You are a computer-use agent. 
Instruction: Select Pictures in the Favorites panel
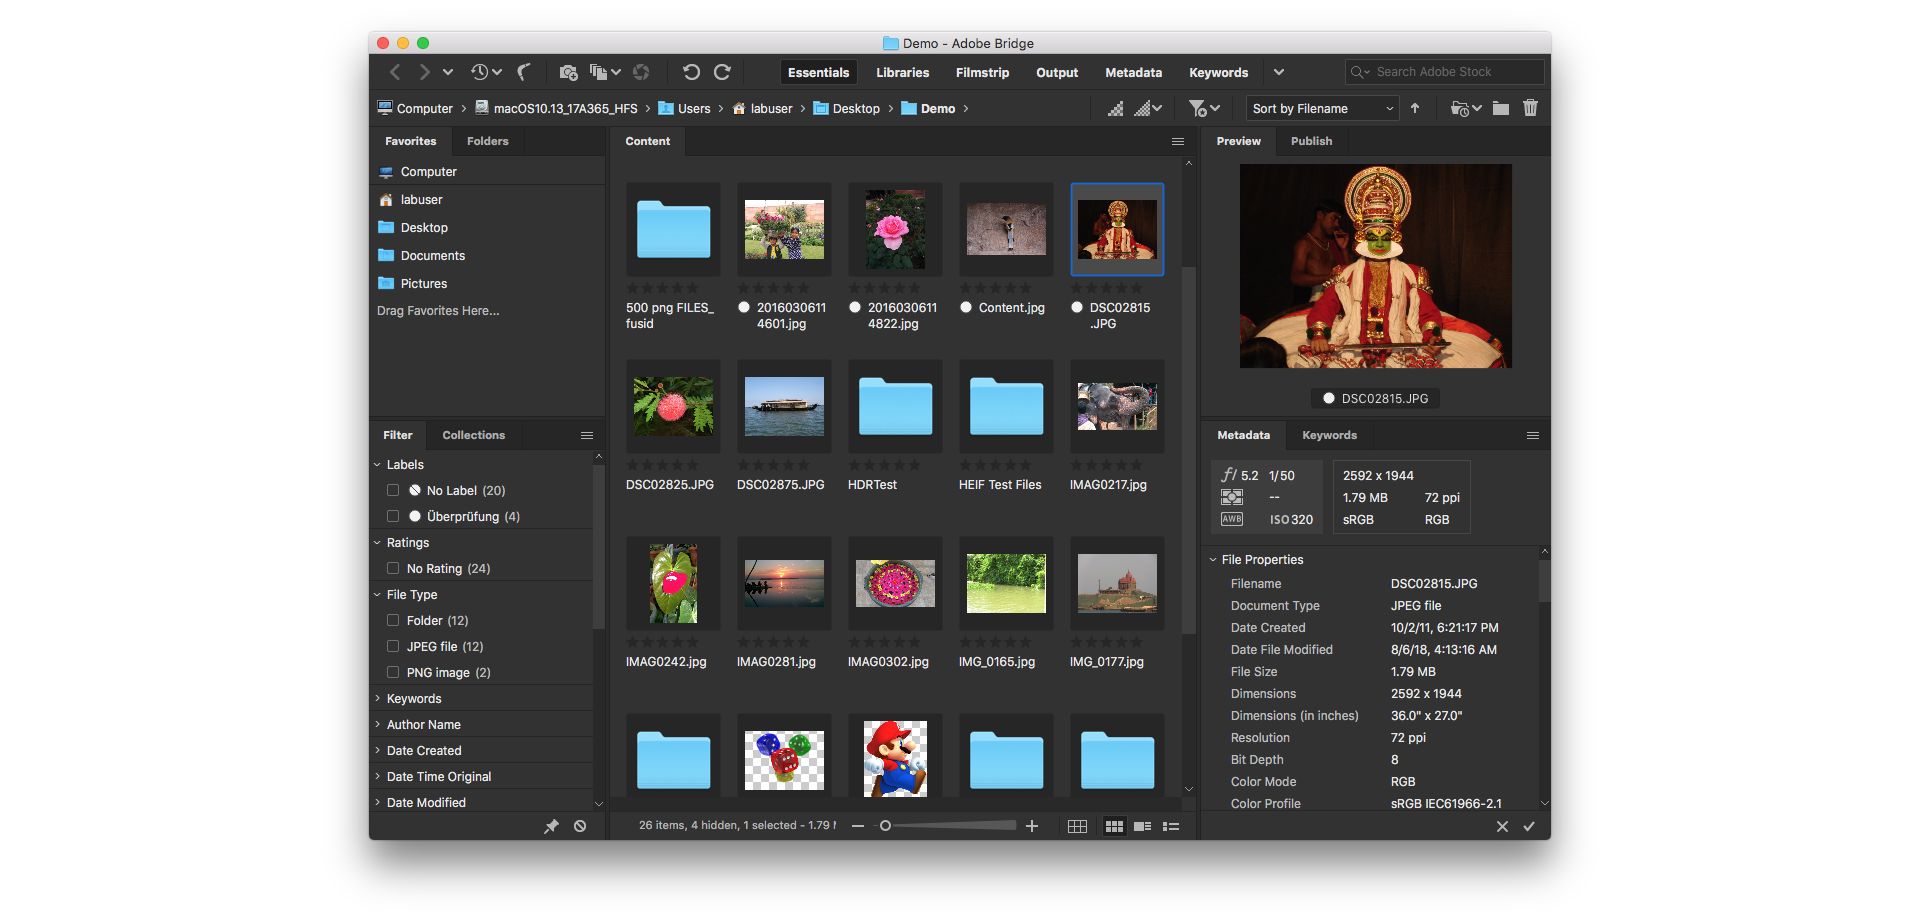point(424,283)
